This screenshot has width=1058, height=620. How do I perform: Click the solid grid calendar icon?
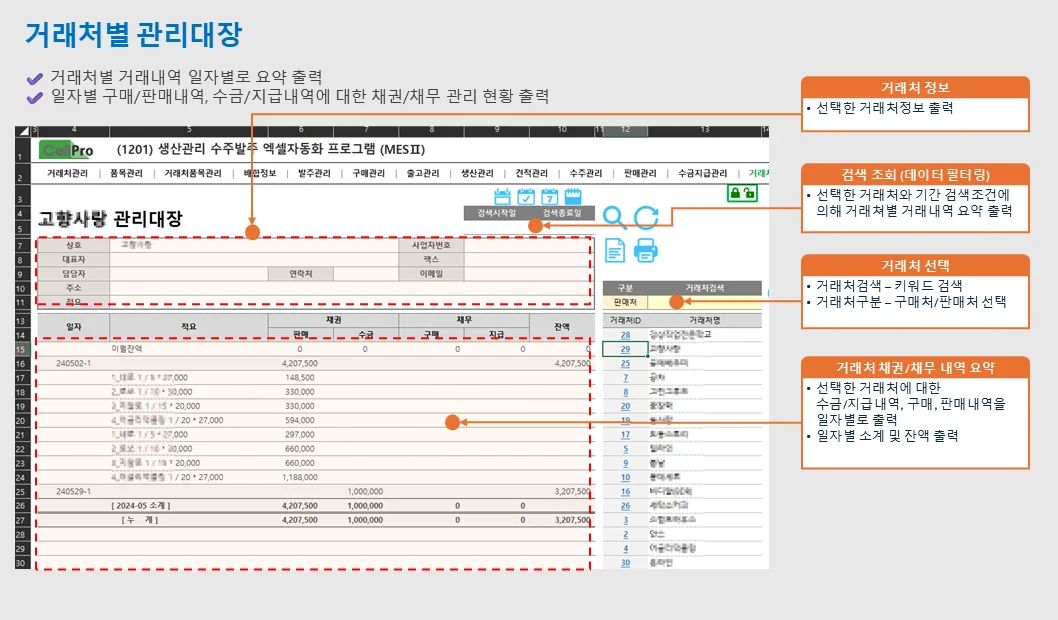coord(573,197)
